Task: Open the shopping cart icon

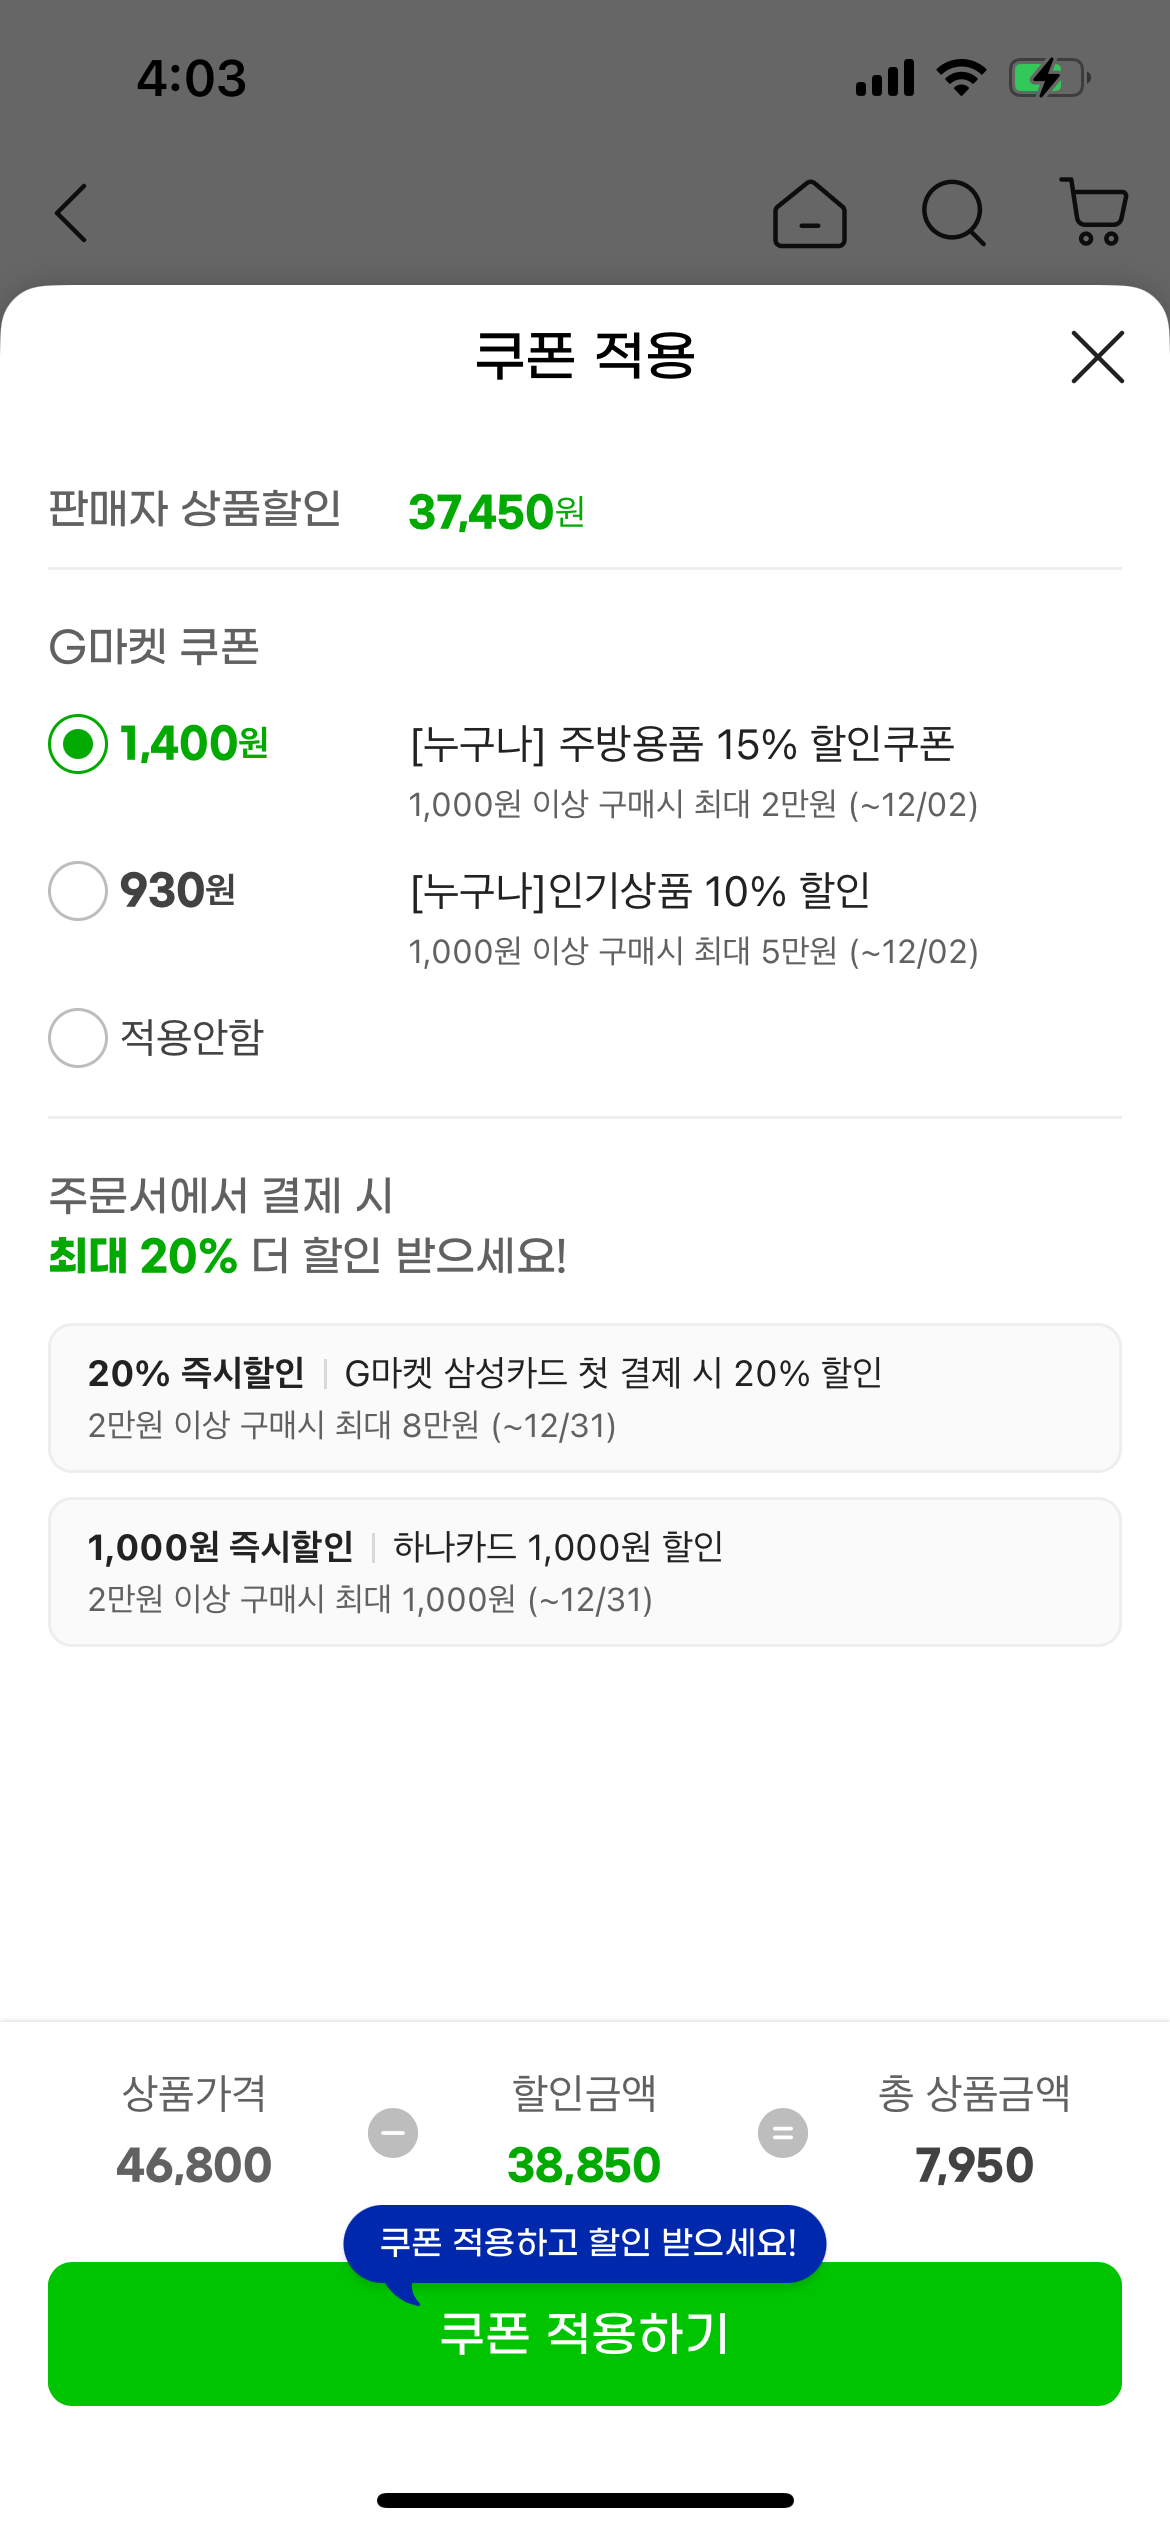Action: coord(1095,212)
